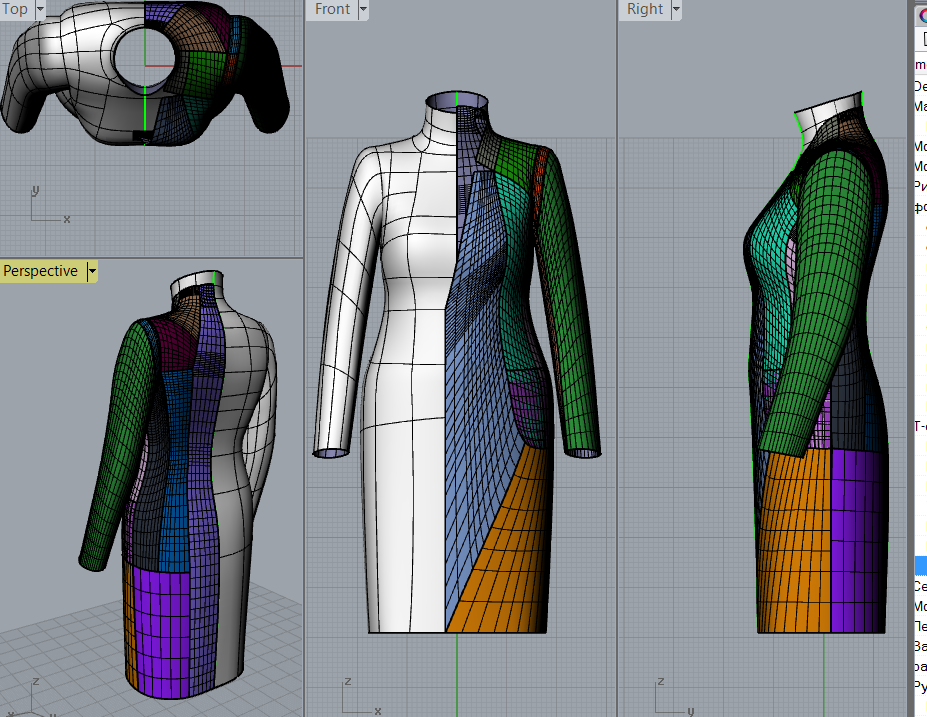Click the neck opening in Top viewport

point(145,55)
